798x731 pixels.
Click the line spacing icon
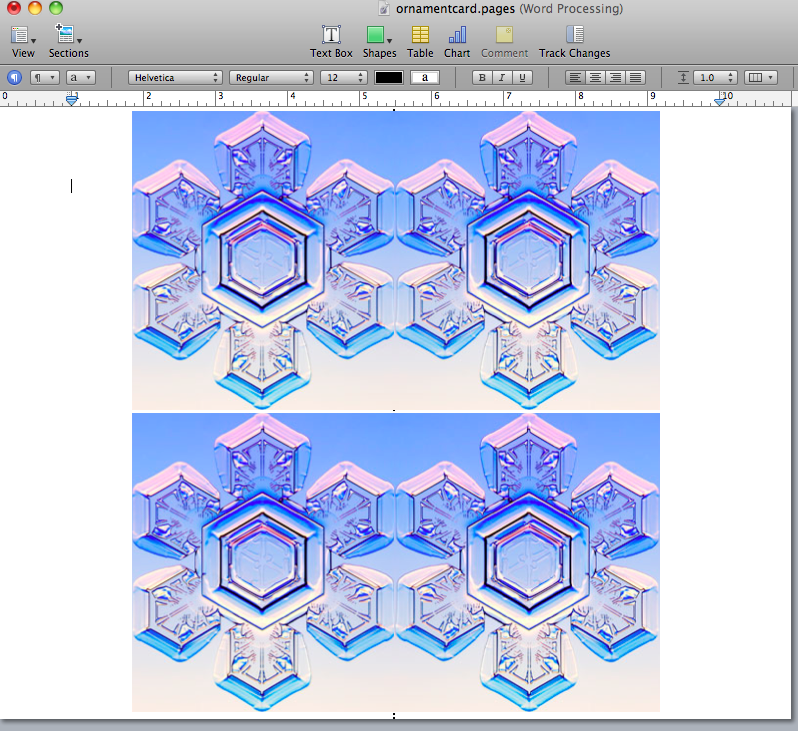pyautogui.click(x=683, y=77)
